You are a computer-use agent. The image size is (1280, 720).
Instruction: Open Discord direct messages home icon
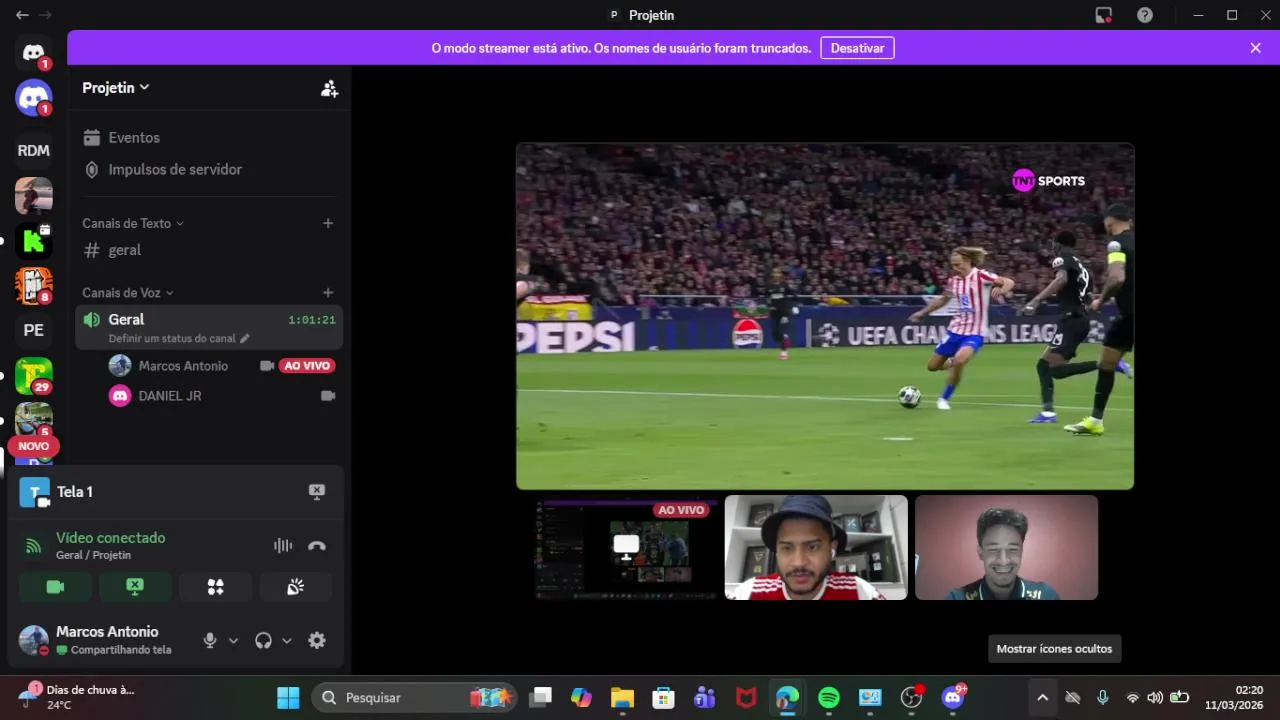tap(33, 54)
